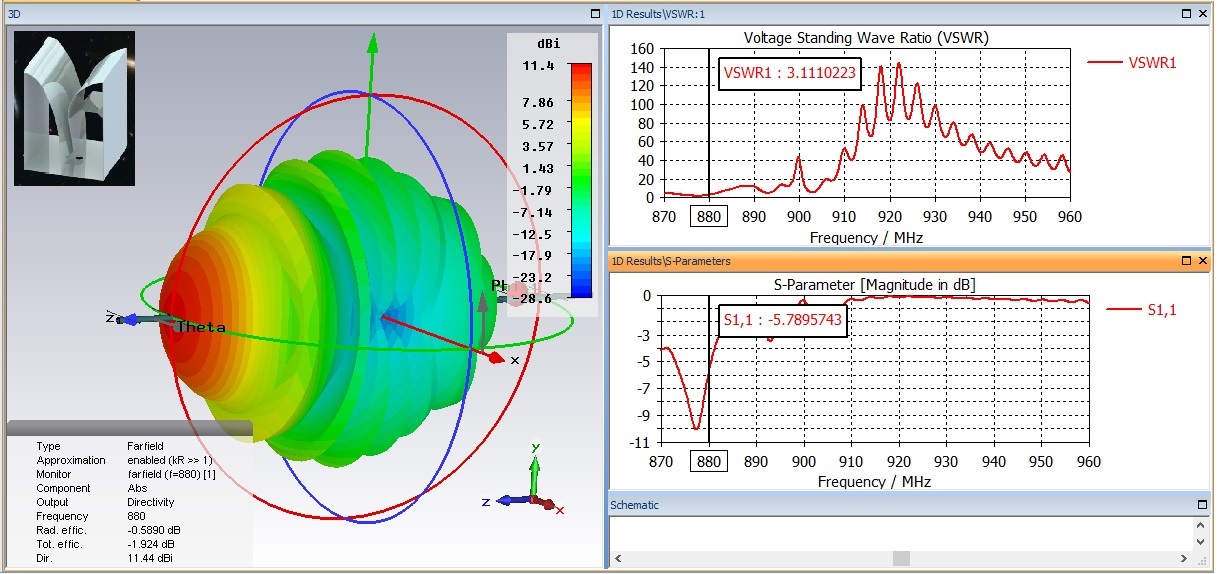
Task: Click the Theta axis label in 3D view
Action: [201, 327]
